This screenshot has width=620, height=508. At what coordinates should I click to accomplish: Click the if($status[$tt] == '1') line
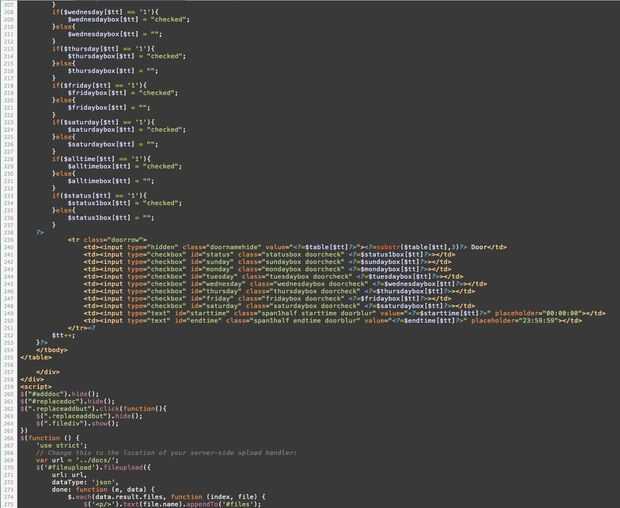click(x=99, y=196)
